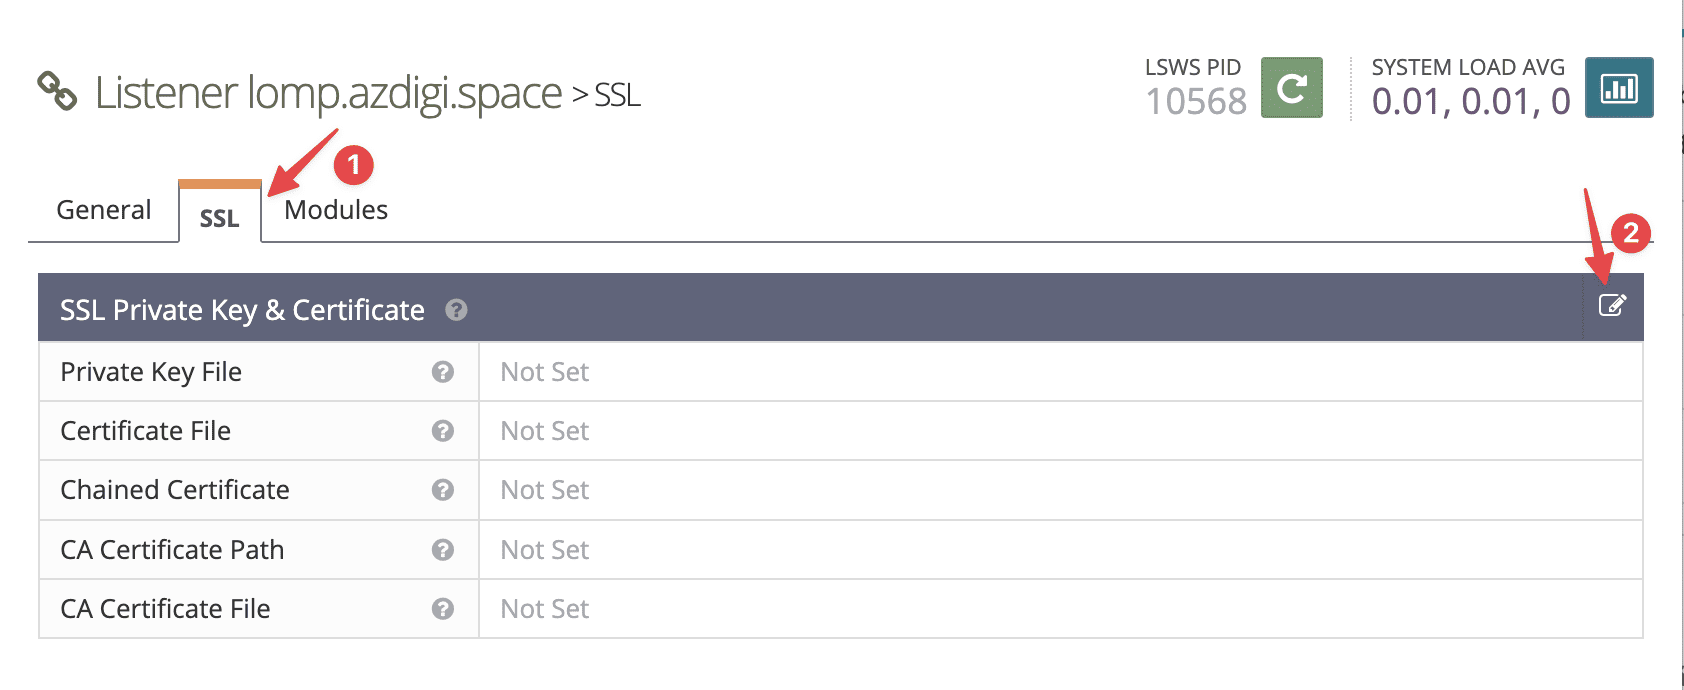Click the Chained Certificate Not Set value
Screen dimensions: 1684x690
(x=545, y=490)
